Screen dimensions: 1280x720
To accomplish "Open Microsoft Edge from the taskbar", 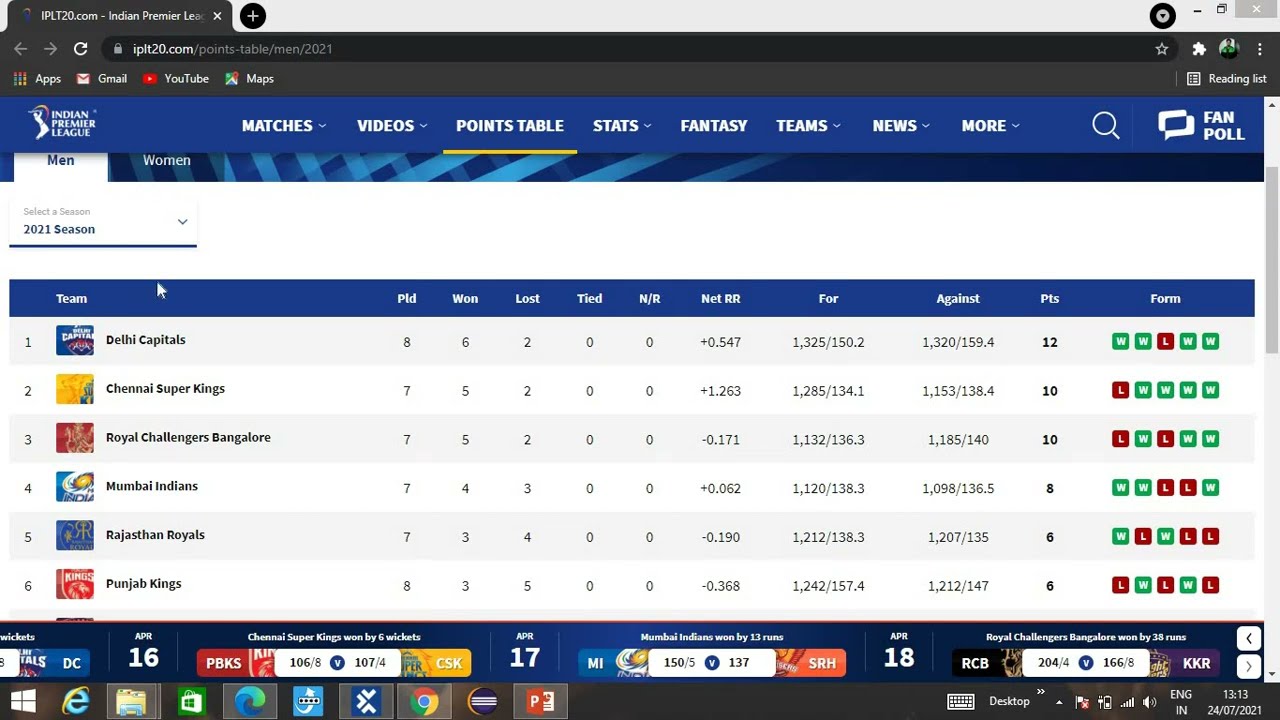I will pos(249,701).
